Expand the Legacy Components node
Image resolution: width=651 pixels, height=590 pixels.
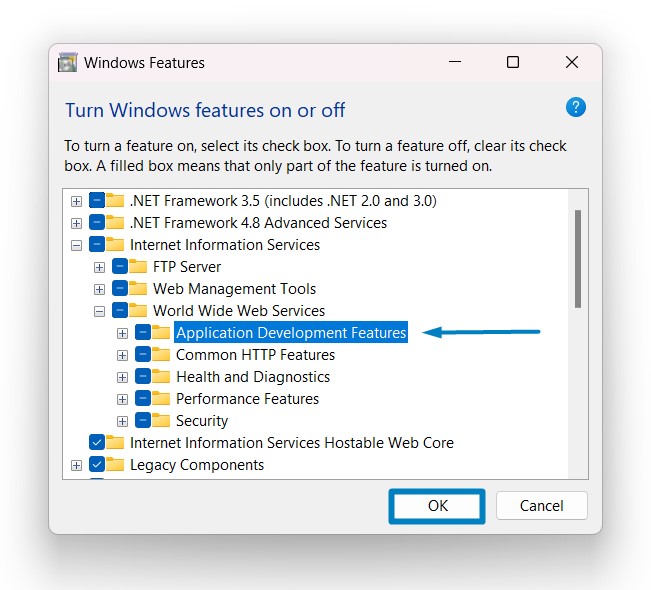76,465
